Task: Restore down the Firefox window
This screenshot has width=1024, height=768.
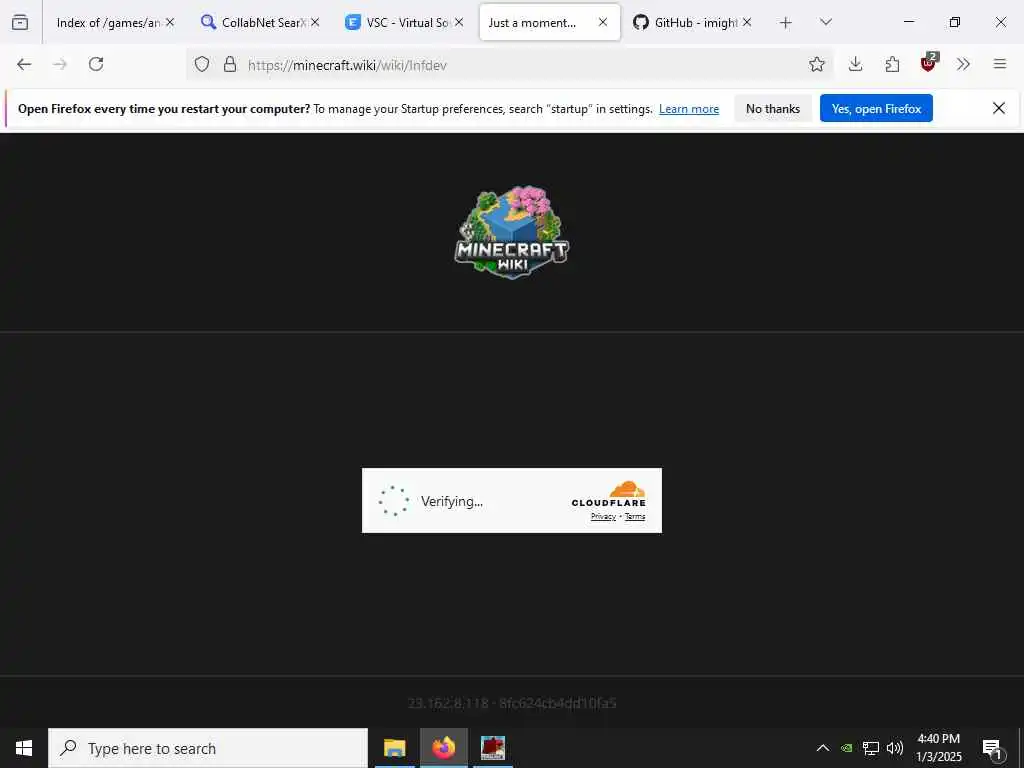Action: click(955, 22)
